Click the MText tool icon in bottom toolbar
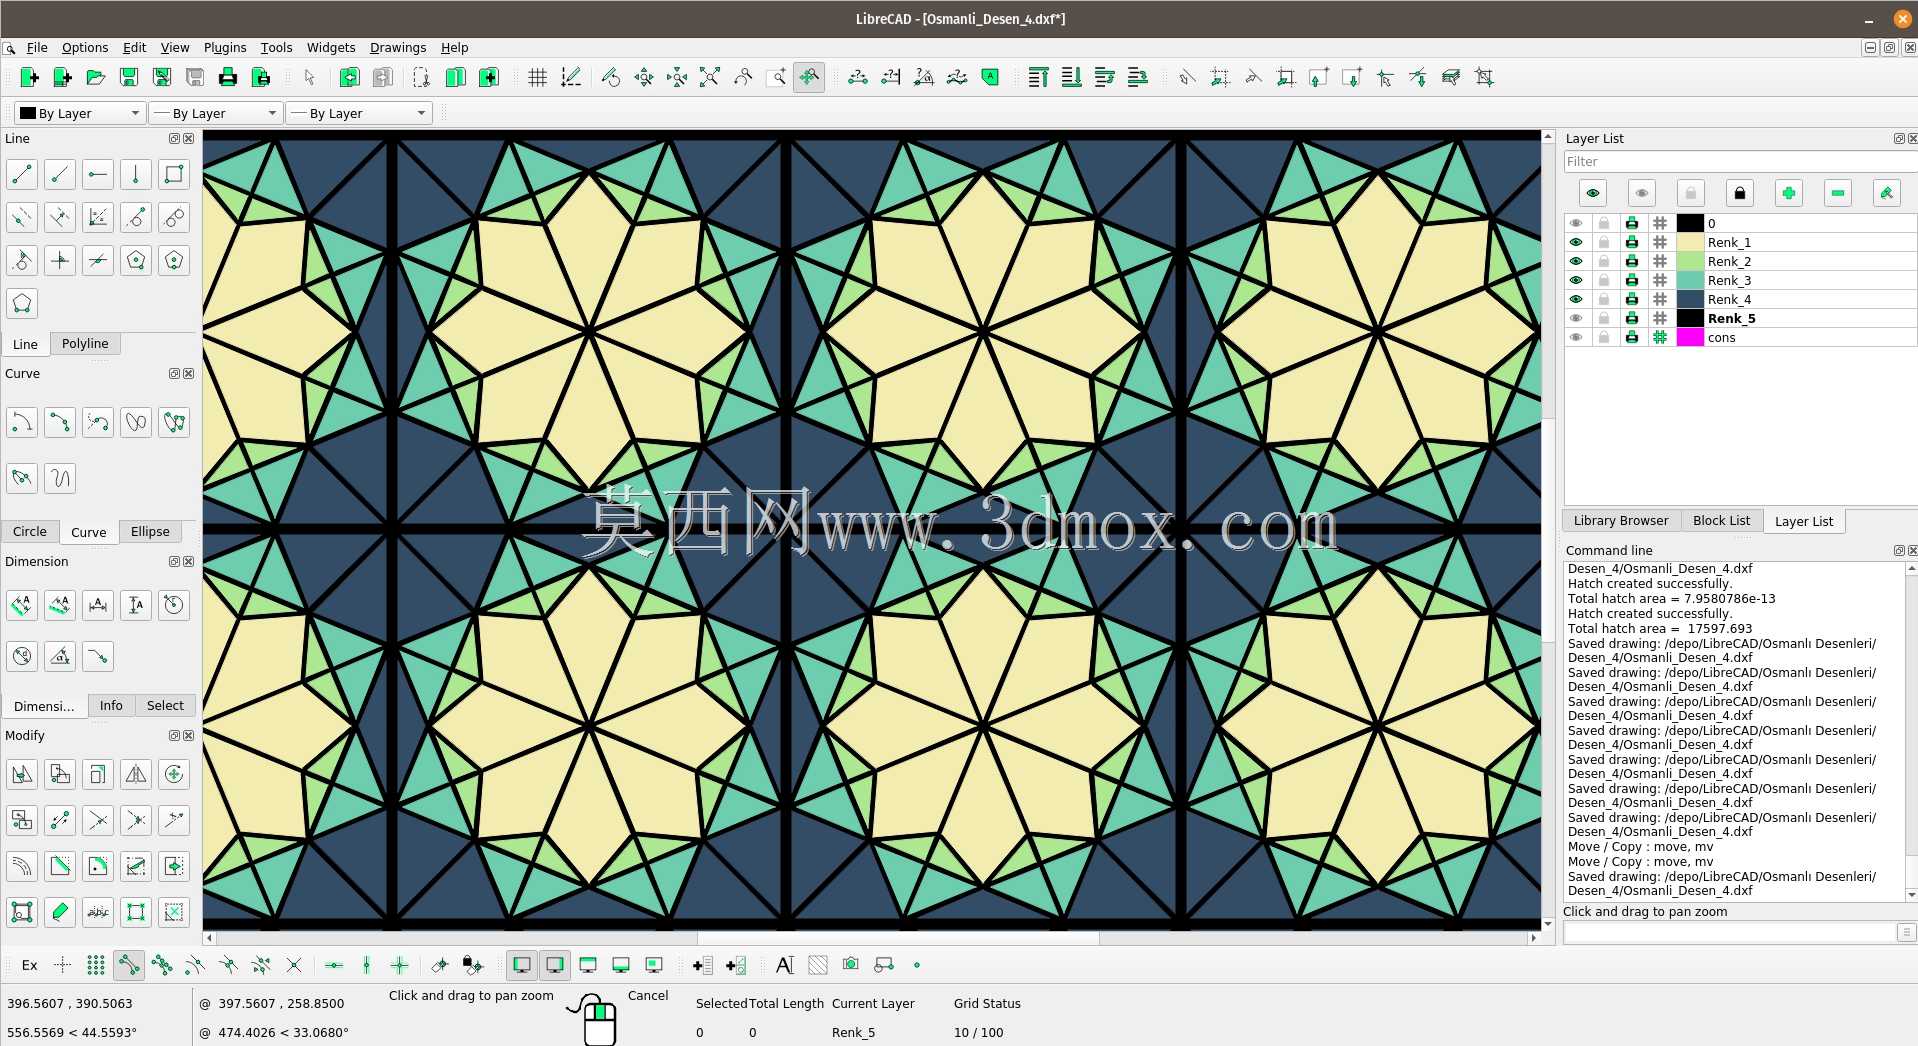Screen dimensions: 1918x1046 pyautogui.click(x=785, y=965)
